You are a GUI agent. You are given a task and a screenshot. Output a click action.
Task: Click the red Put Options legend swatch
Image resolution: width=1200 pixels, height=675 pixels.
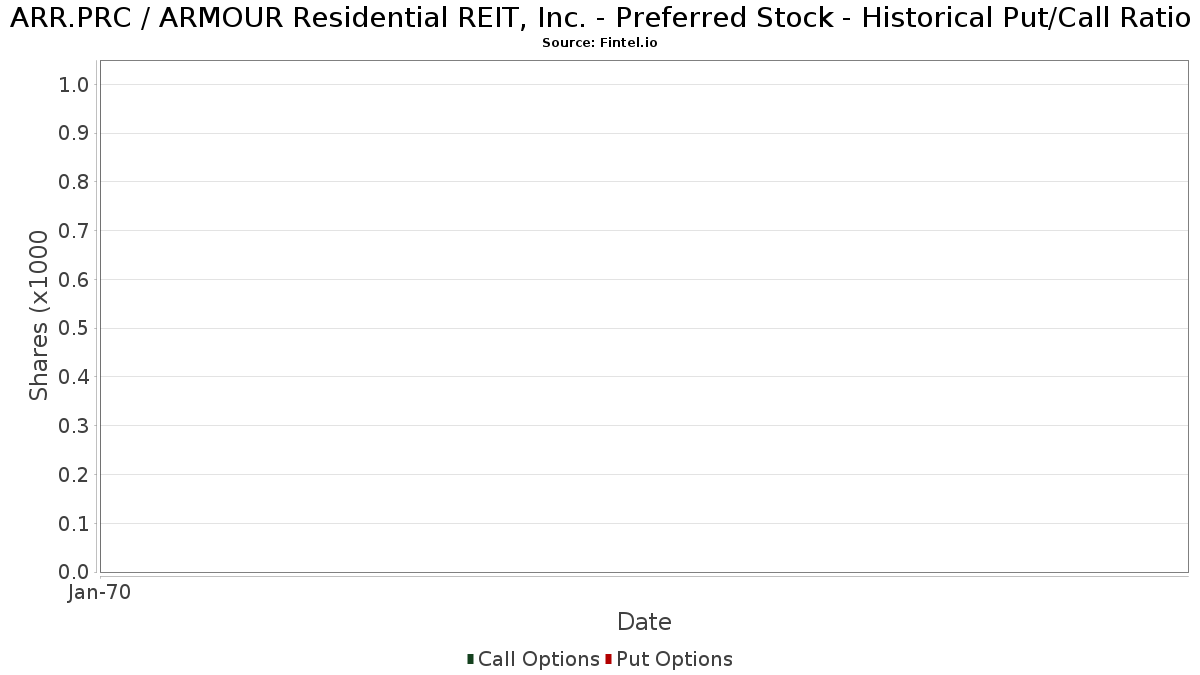pos(608,659)
